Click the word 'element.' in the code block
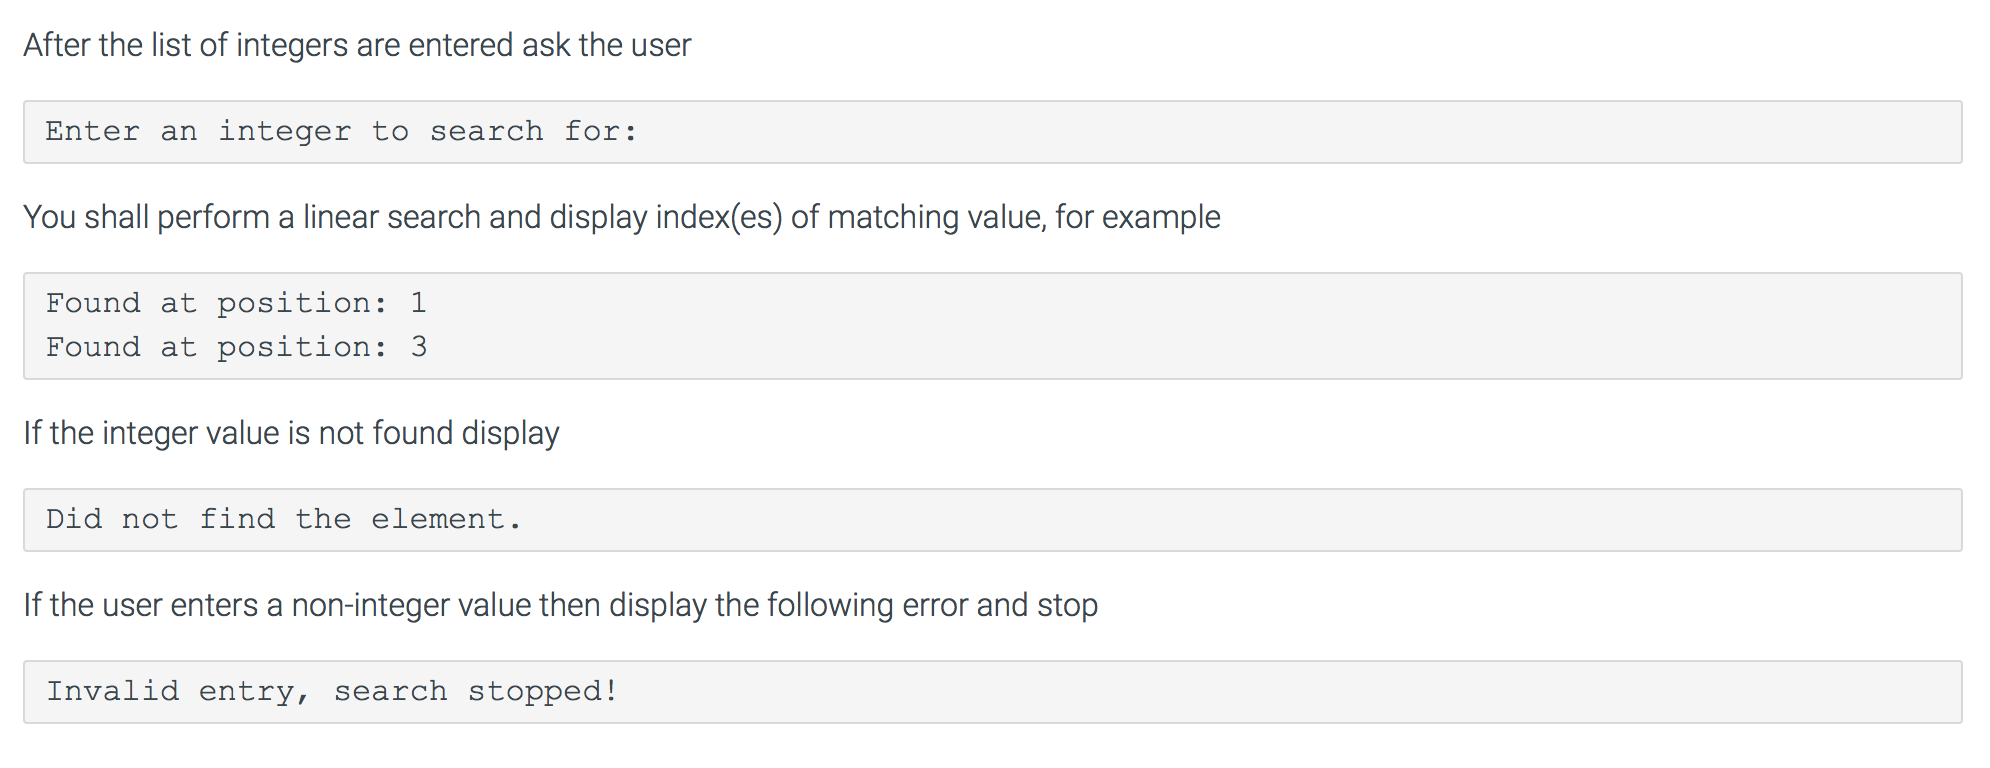Screen dimensions: 1990x768 (x=446, y=519)
